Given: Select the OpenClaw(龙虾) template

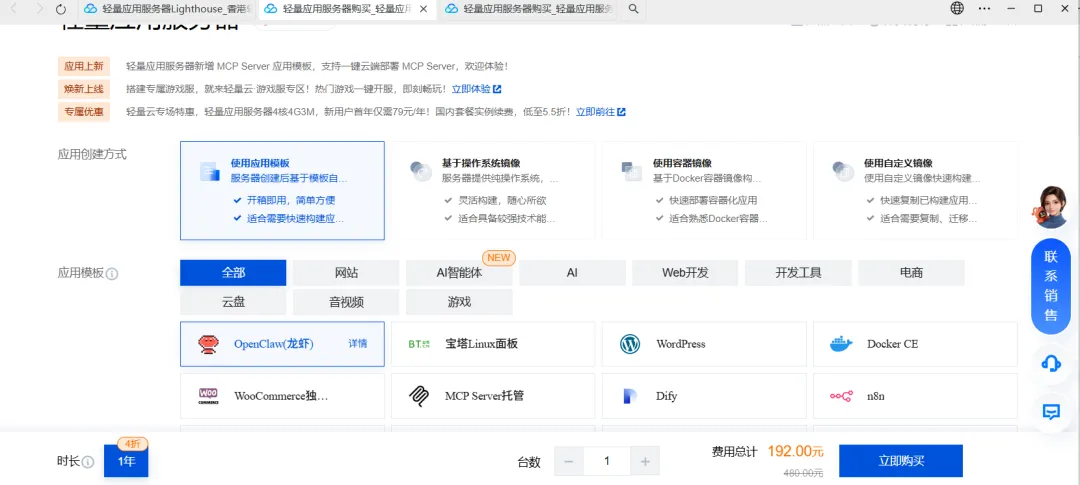Looking at the screenshot, I should pos(282,344).
